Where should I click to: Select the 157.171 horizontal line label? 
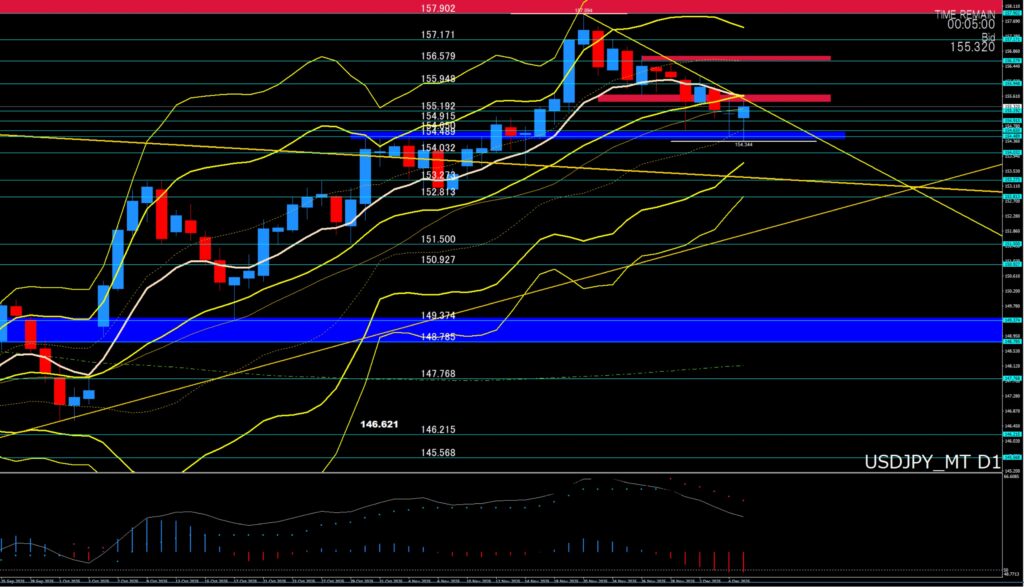[438, 34]
